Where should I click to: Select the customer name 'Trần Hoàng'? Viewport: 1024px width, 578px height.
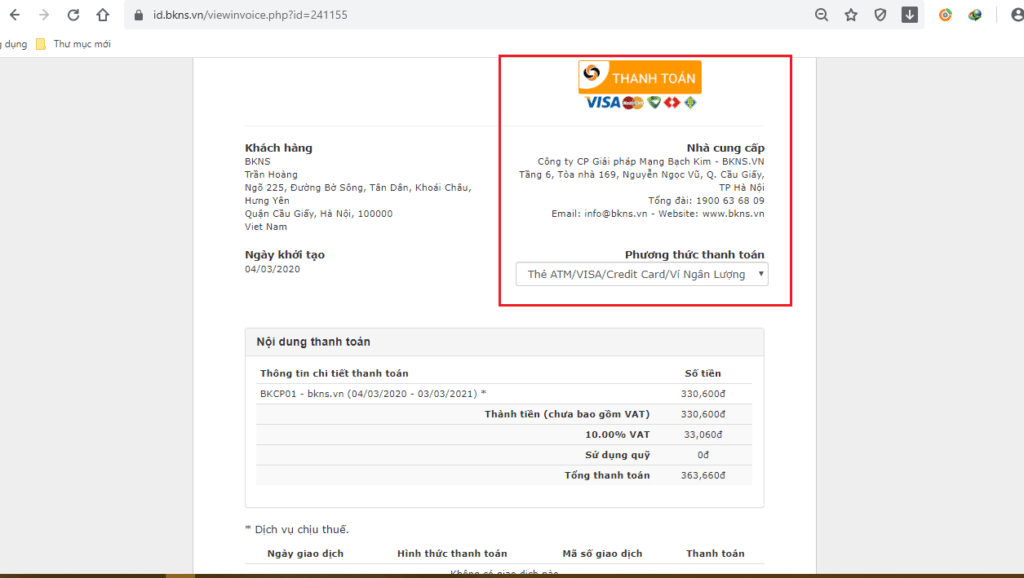coord(271,174)
